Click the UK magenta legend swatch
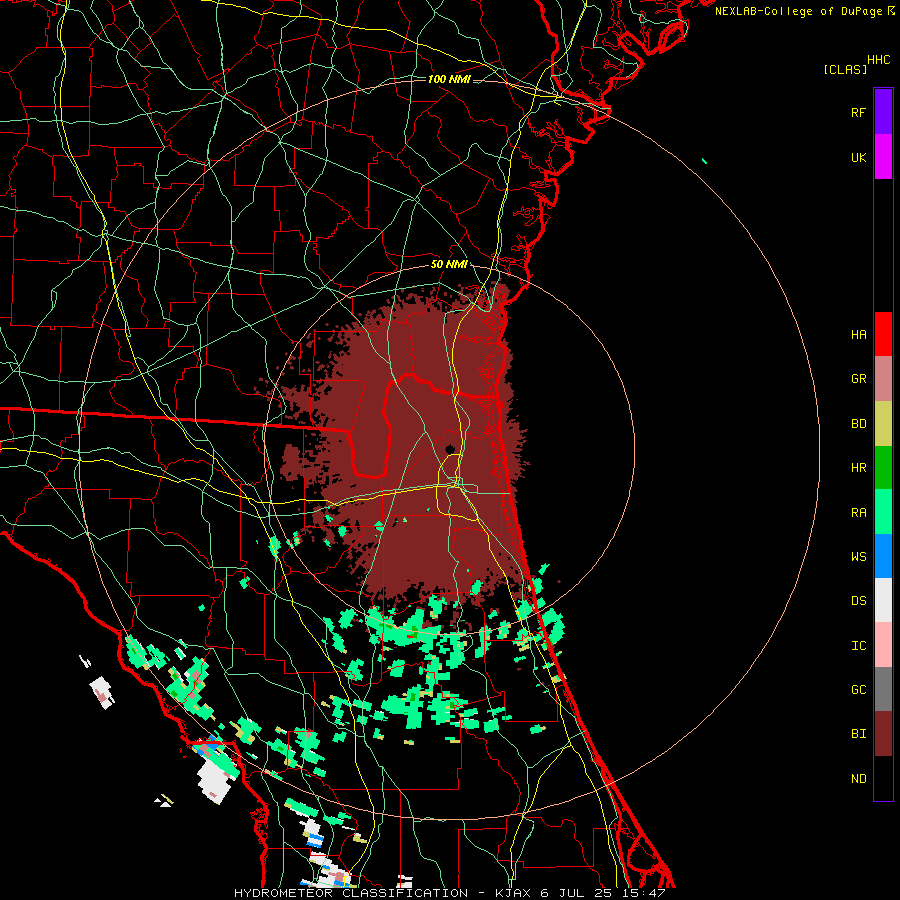 tap(883, 157)
